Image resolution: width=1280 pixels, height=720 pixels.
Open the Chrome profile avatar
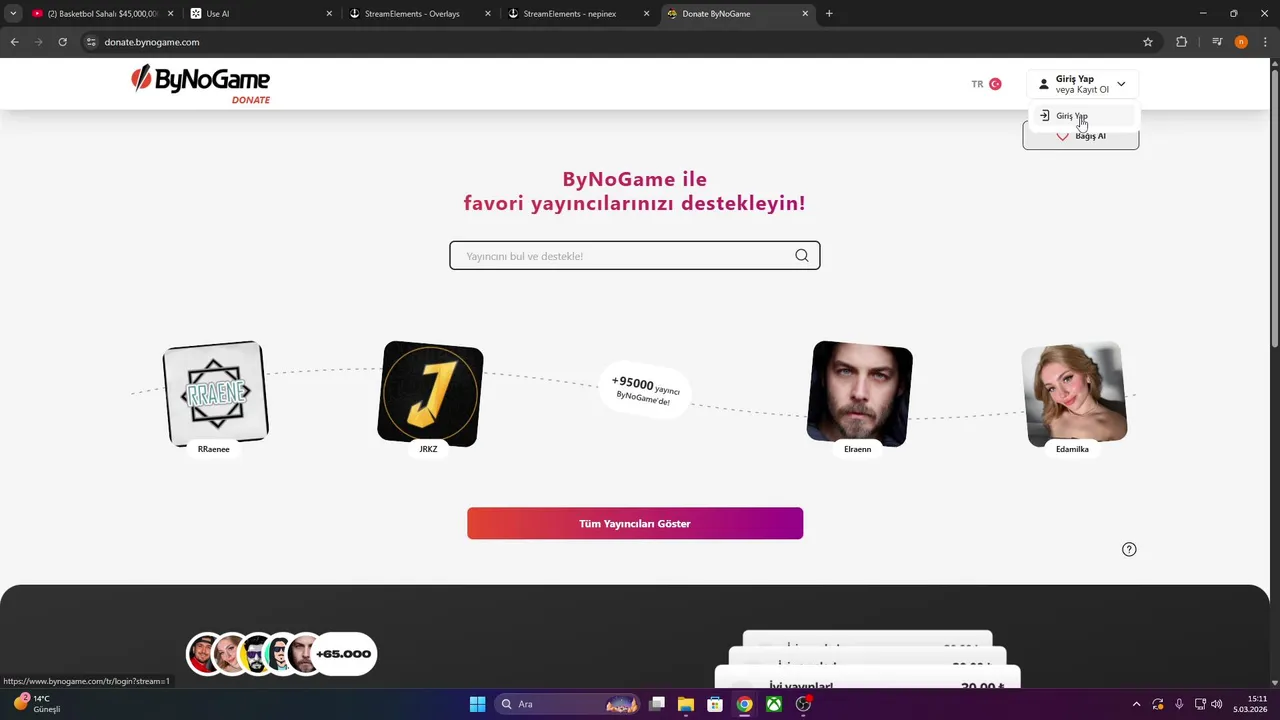click(x=1241, y=42)
